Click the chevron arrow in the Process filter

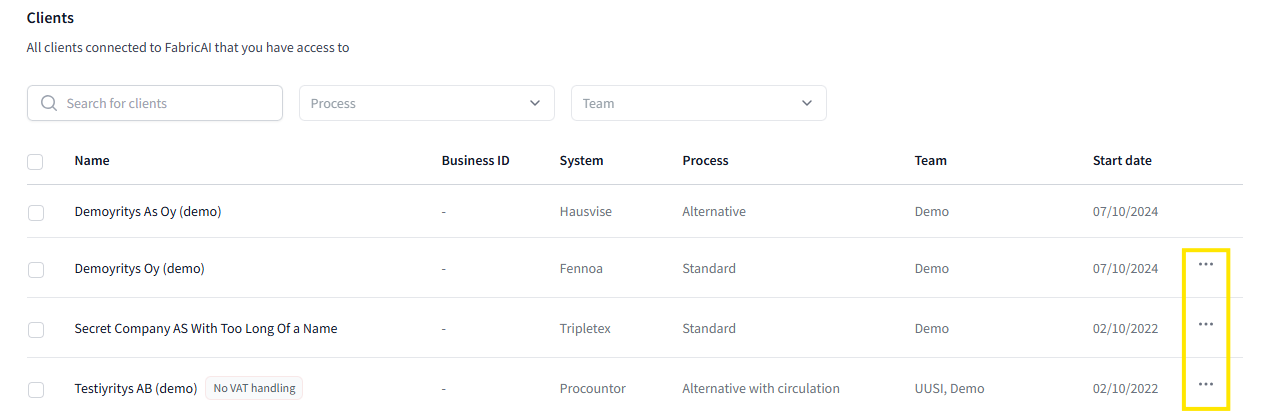[x=534, y=103]
